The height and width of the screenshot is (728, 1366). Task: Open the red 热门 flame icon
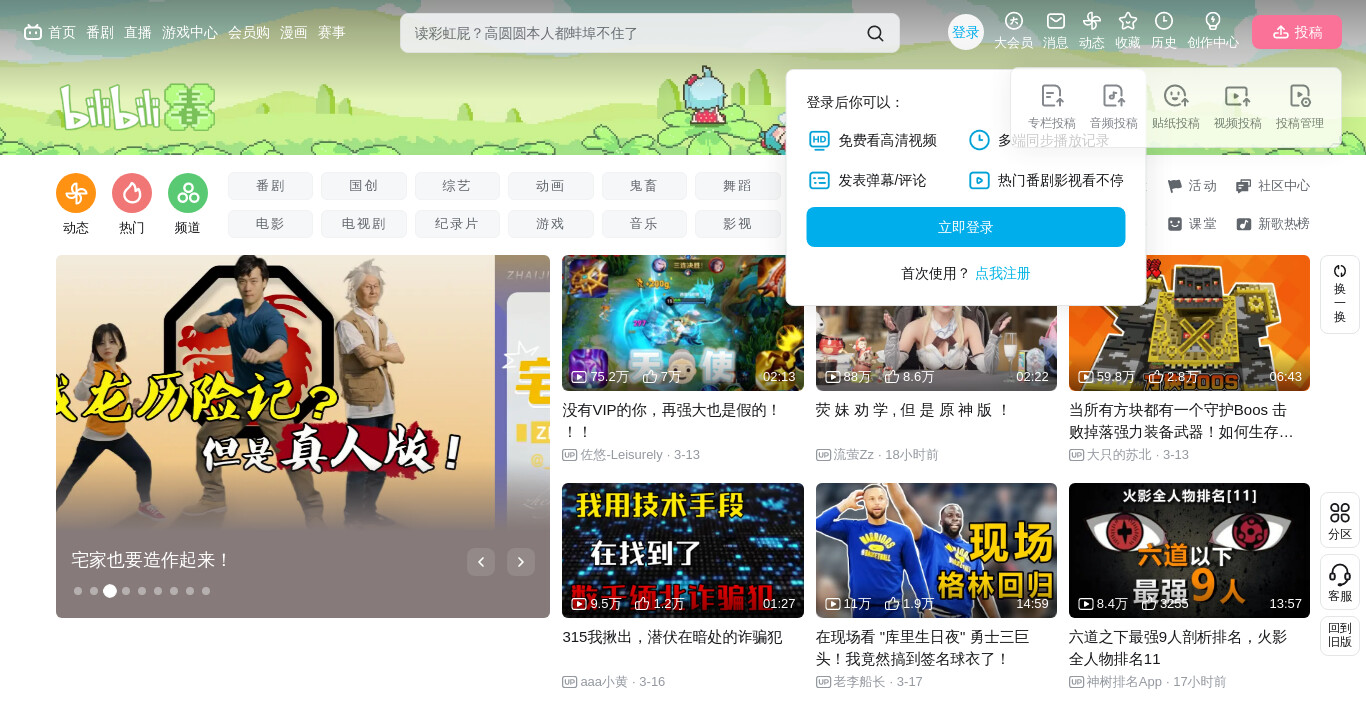tap(132, 193)
